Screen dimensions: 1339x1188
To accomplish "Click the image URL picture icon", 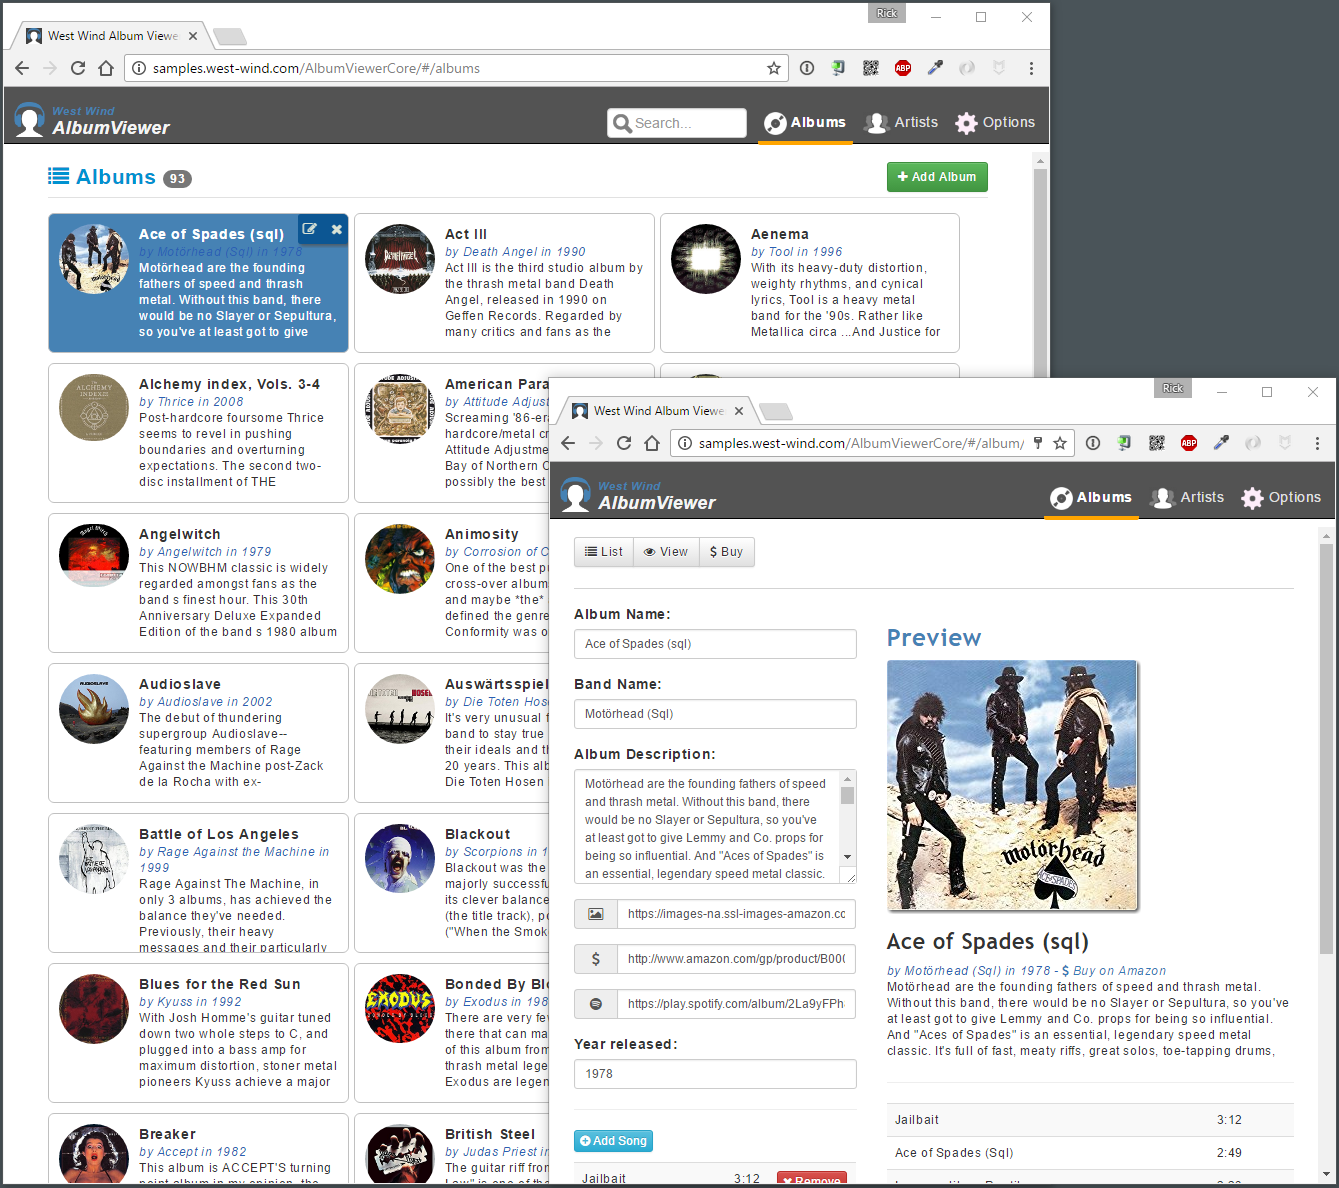I will (596, 914).
